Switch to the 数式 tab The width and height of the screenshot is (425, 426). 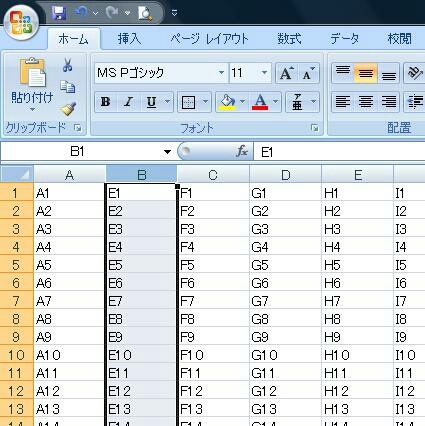click(x=289, y=39)
